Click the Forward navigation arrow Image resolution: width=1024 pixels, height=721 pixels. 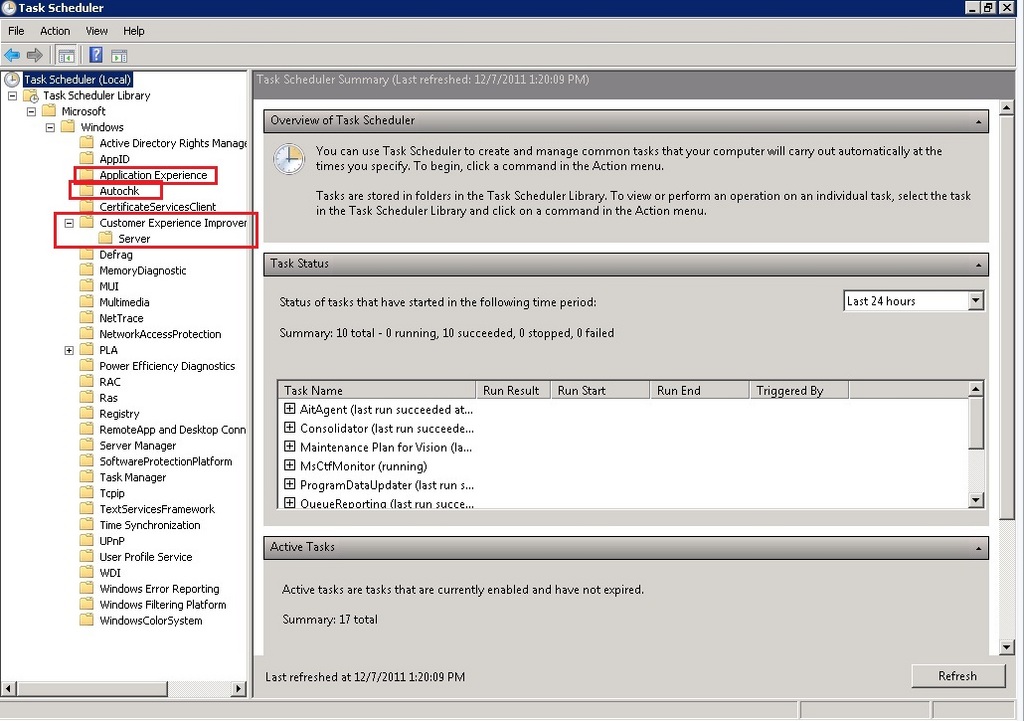[35, 56]
